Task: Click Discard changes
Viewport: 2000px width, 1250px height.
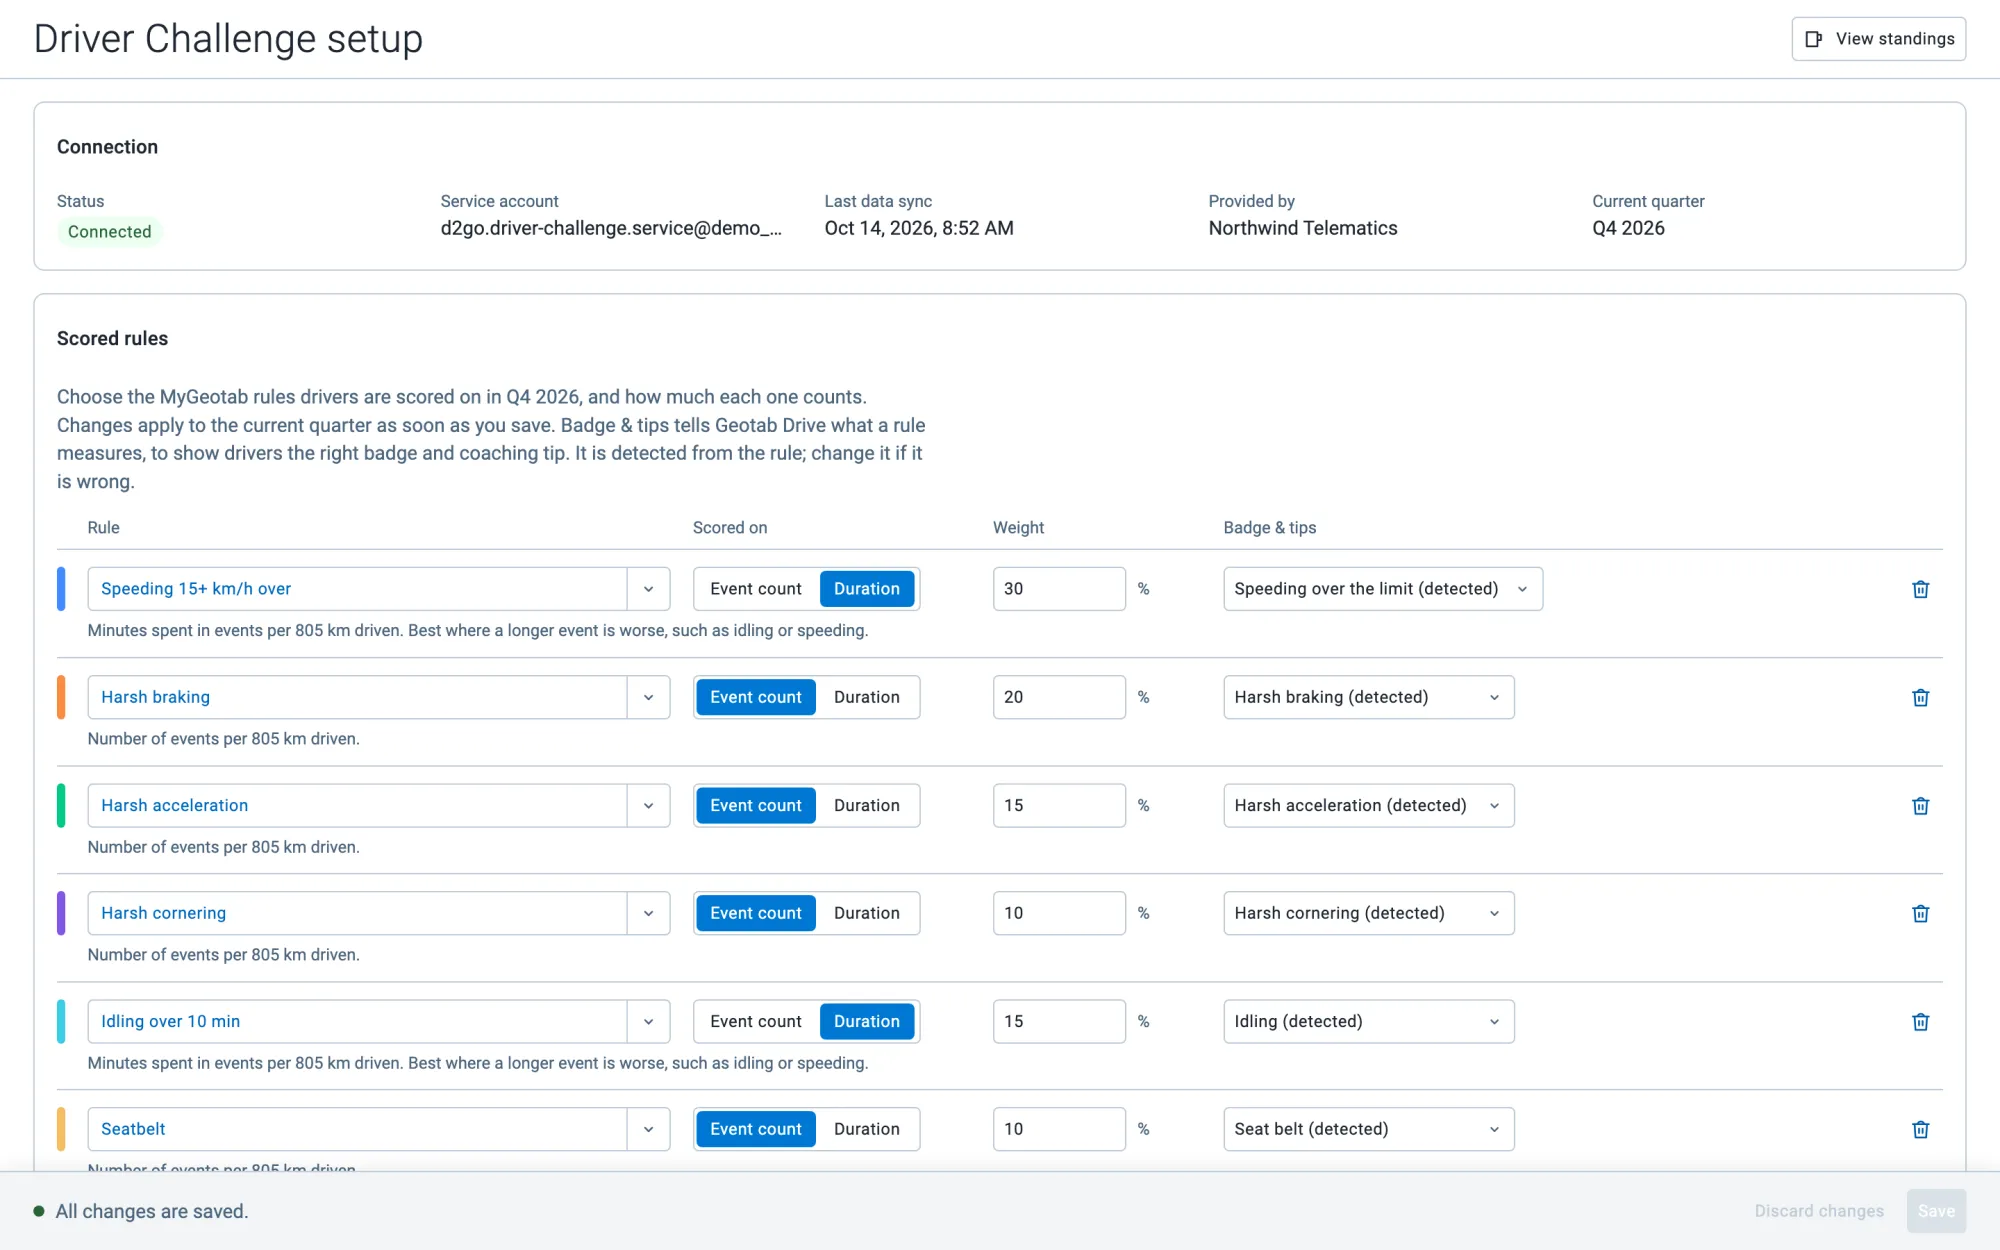Action: pos(1819,1211)
